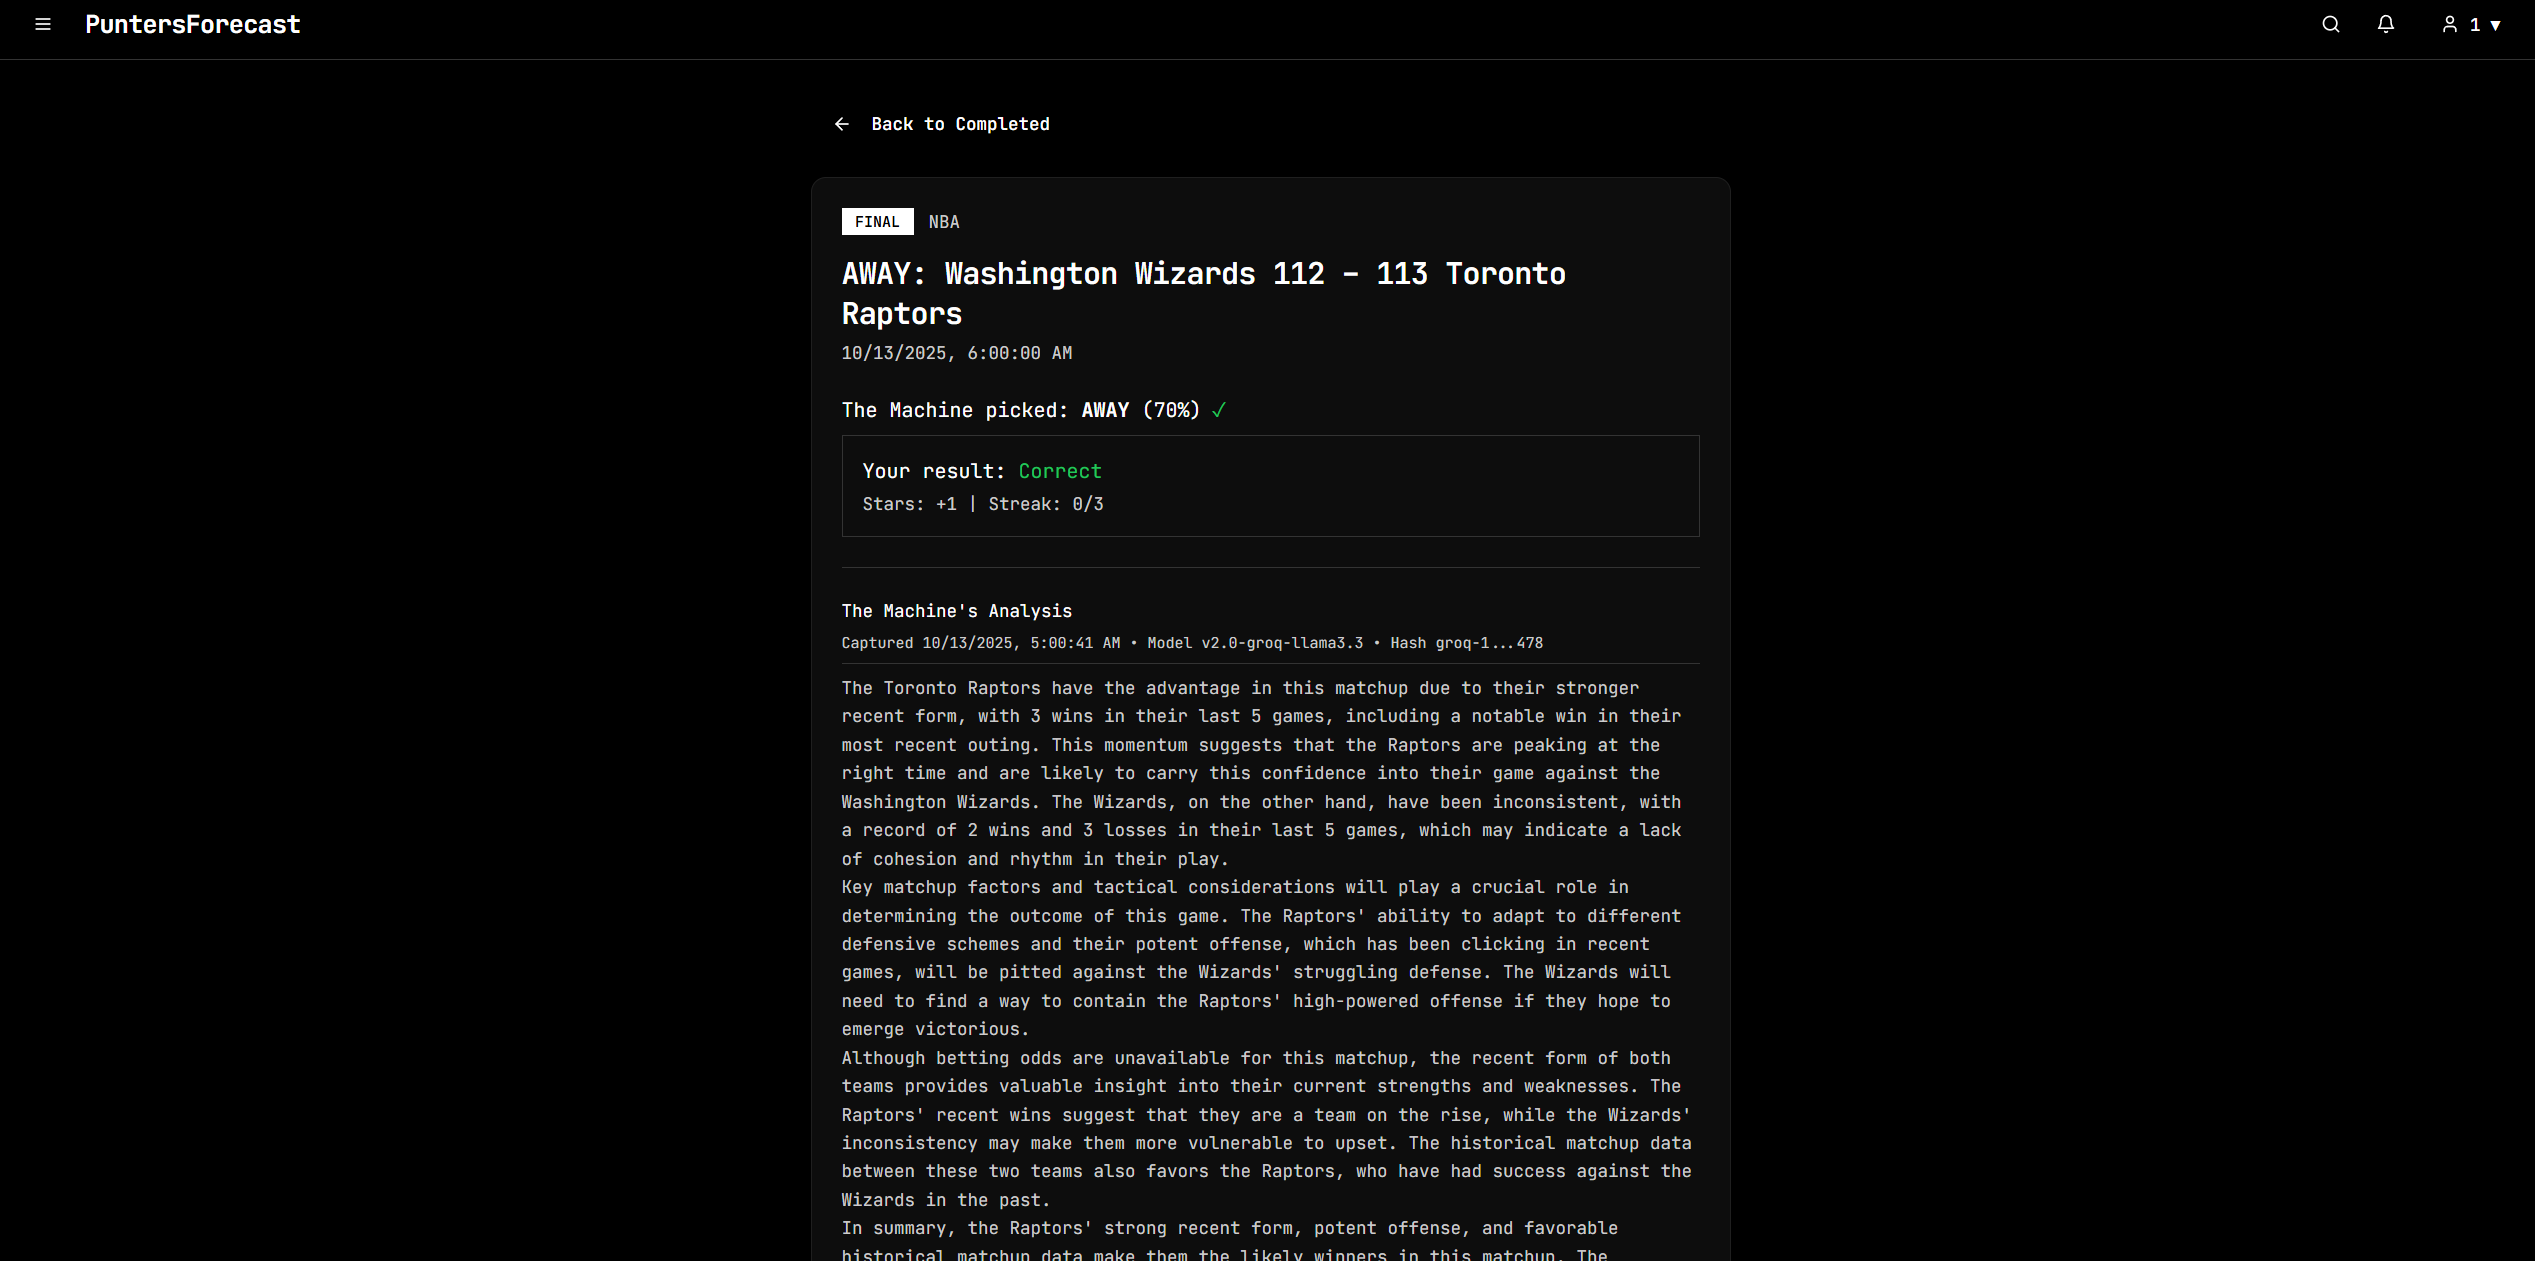Expand the account dropdown arrow
This screenshot has height=1261, width=2535.
(2495, 25)
